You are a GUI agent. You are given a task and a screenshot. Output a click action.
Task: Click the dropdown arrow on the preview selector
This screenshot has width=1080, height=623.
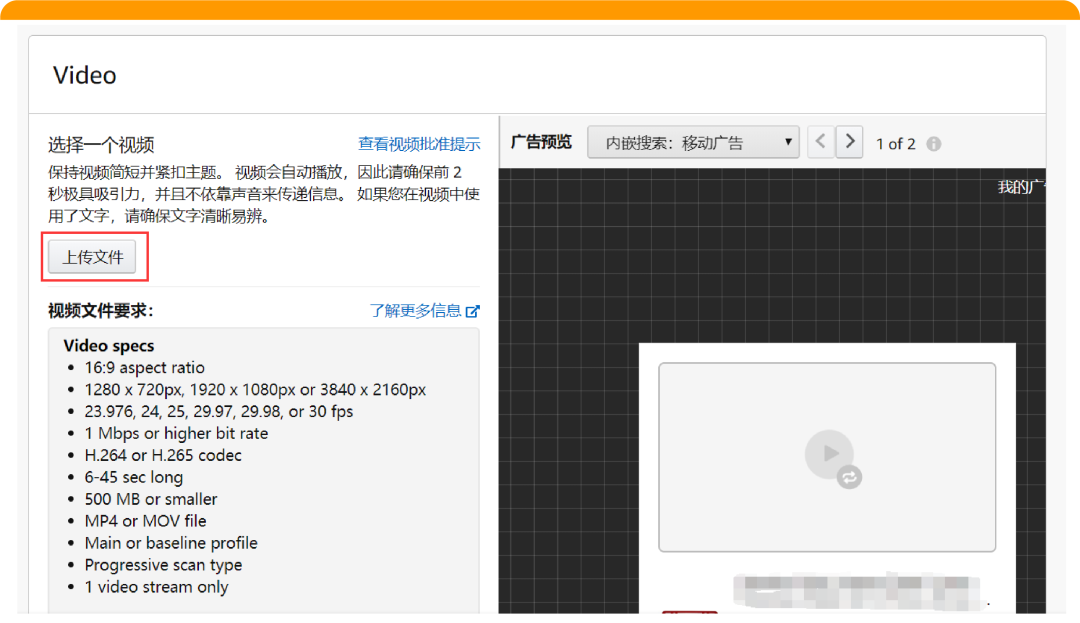click(787, 141)
